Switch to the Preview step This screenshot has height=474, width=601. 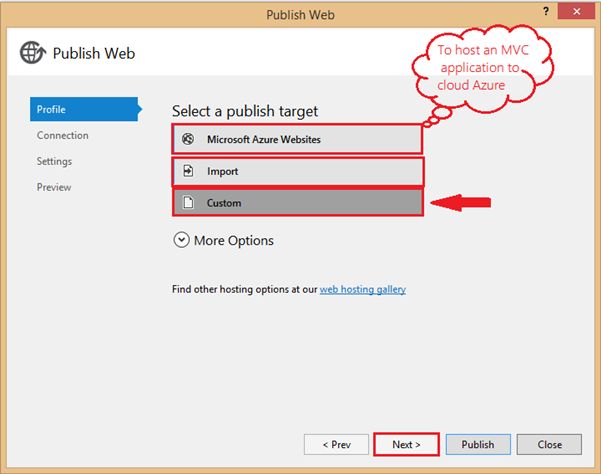[54, 187]
